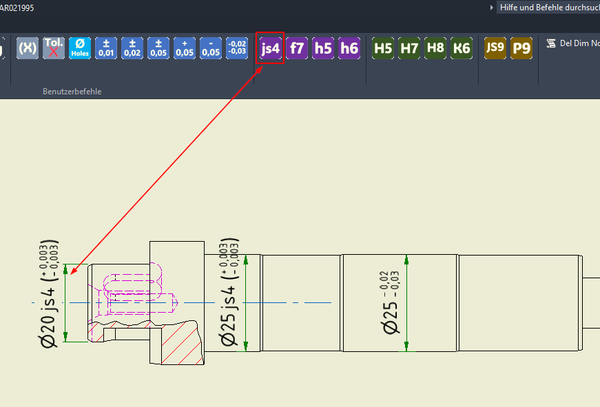Screen dimensions: 600x407
Task: Apply the h6 shaft fit icon
Action: [x=349, y=48]
